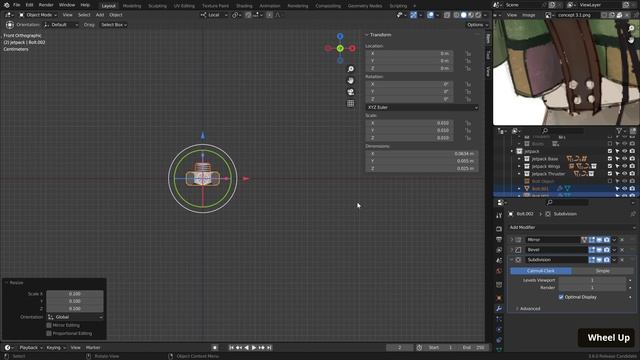The height and width of the screenshot is (360, 640).
Task: Toggle show gizmo icon
Action: [413, 15]
